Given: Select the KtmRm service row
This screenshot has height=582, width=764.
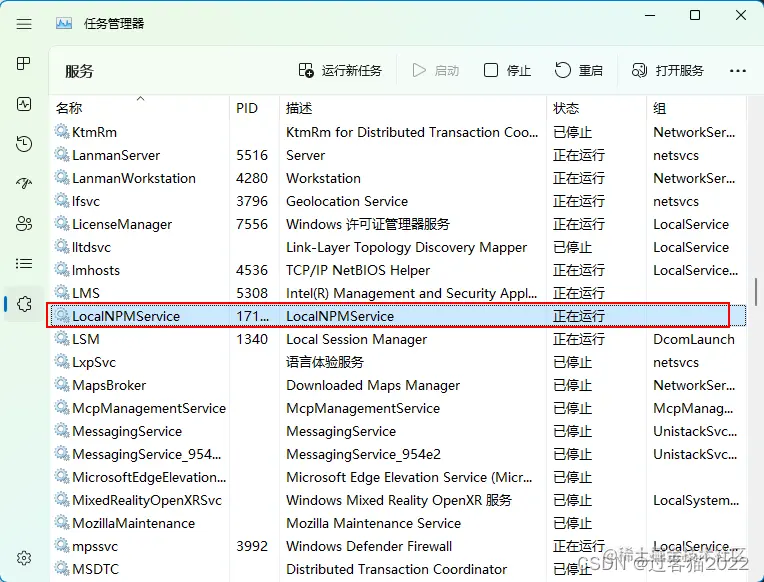Looking at the screenshot, I should click(x=397, y=132).
